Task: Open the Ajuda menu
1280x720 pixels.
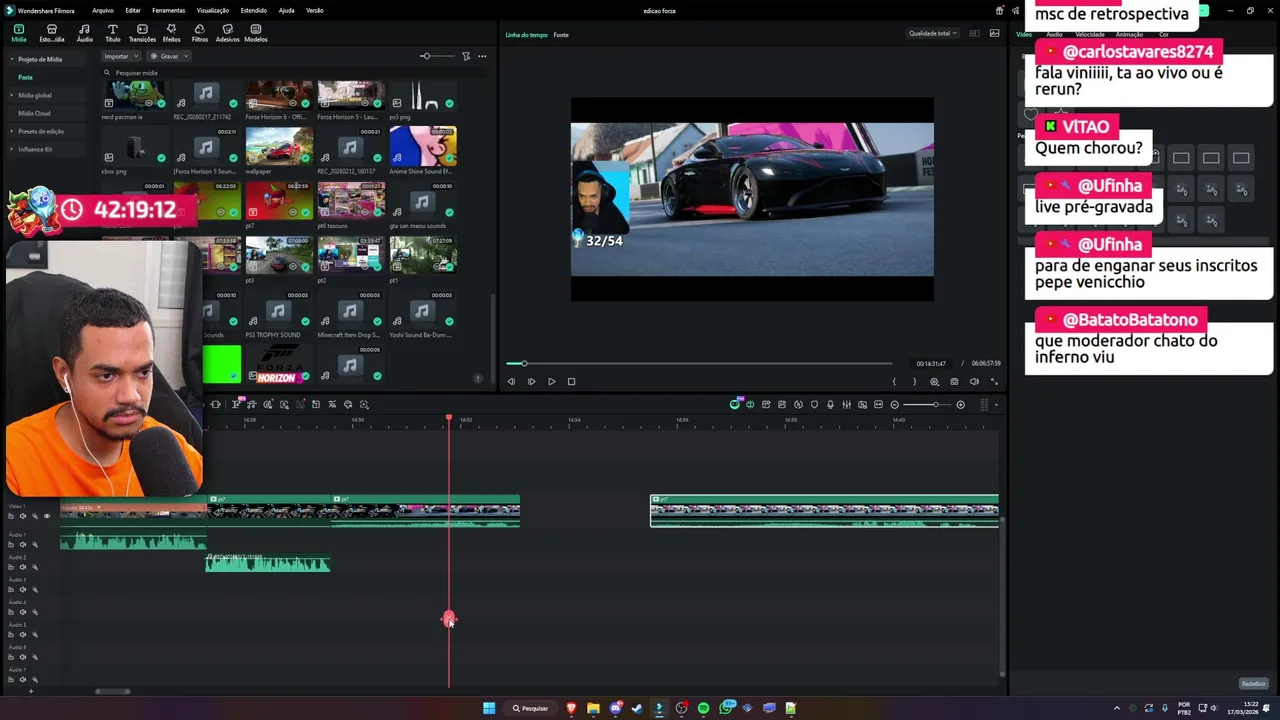Action: coord(286,10)
